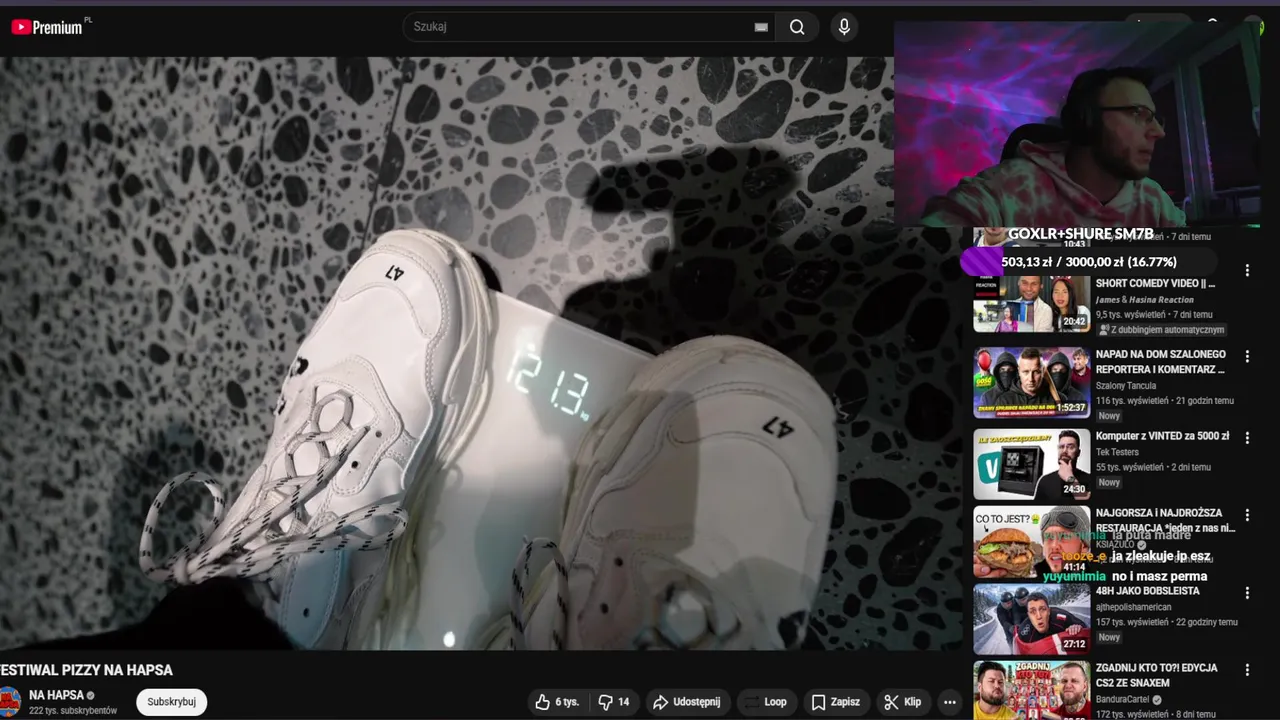The width and height of the screenshot is (1280, 720).
Task: Open SHORT COMEDY VIDEO title link
Action: tap(1155, 284)
